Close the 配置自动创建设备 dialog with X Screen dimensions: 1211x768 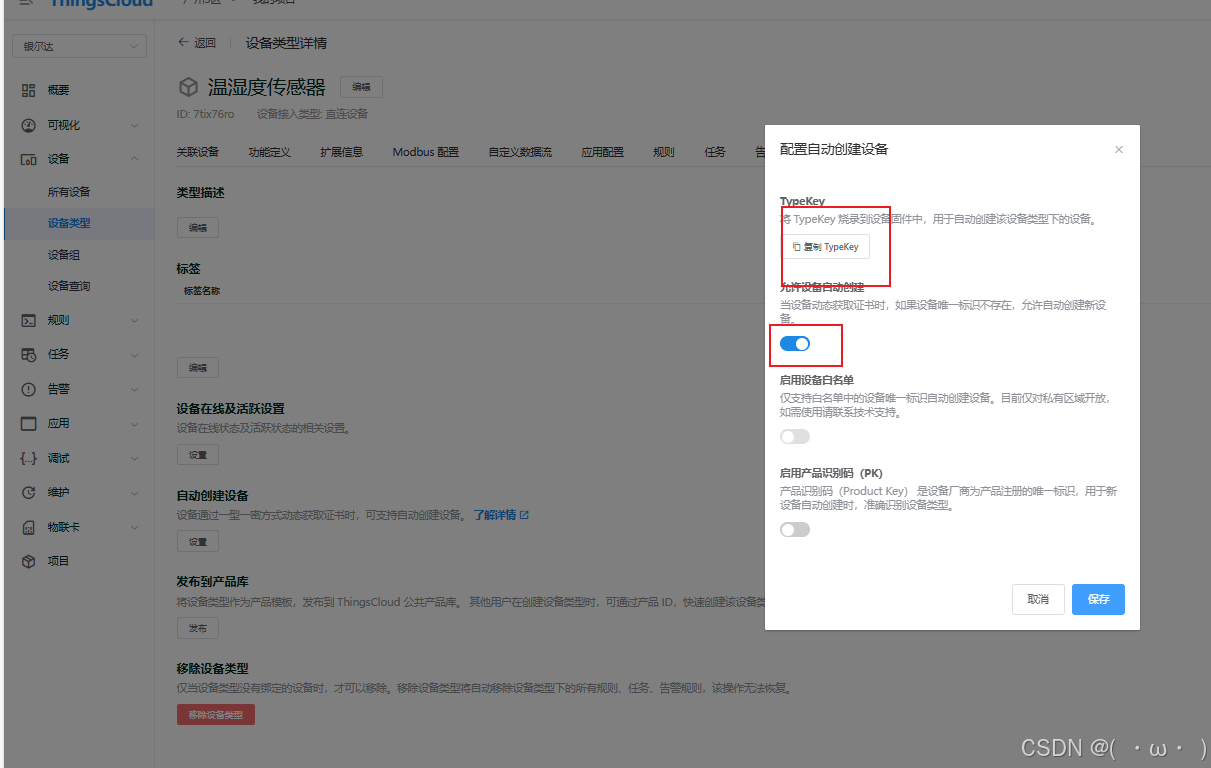pyautogui.click(x=1119, y=150)
